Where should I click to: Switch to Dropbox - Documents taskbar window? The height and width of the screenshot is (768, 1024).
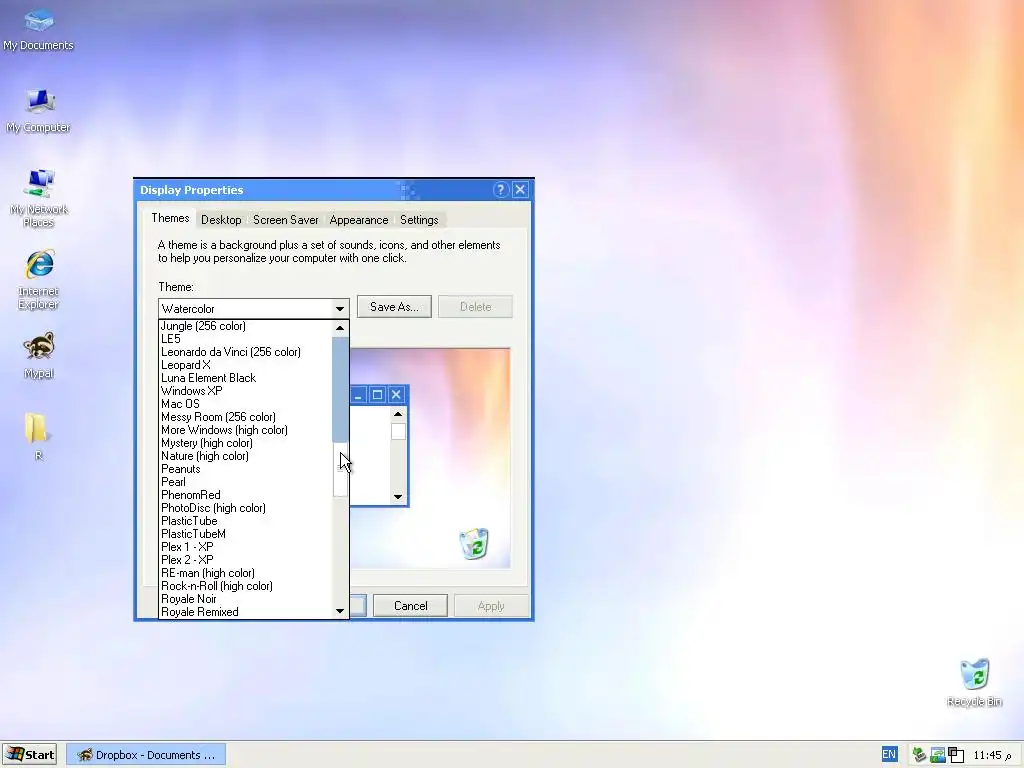click(x=146, y=755)
